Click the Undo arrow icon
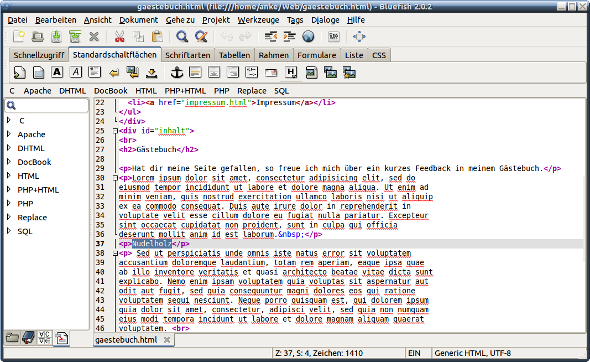Screen dimensions: 590x362 coord(227,37)
